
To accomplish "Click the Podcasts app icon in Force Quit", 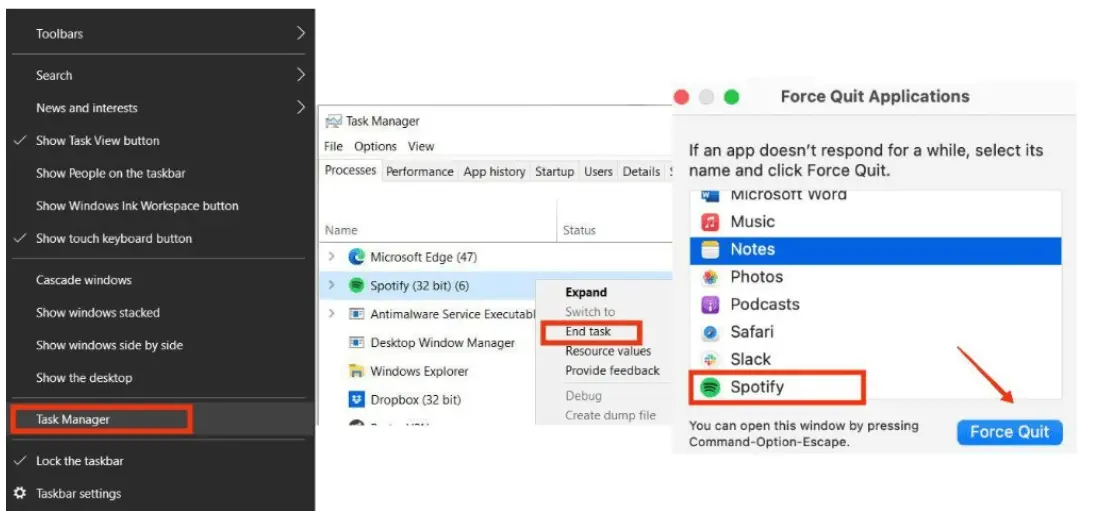I will [710, 305].
